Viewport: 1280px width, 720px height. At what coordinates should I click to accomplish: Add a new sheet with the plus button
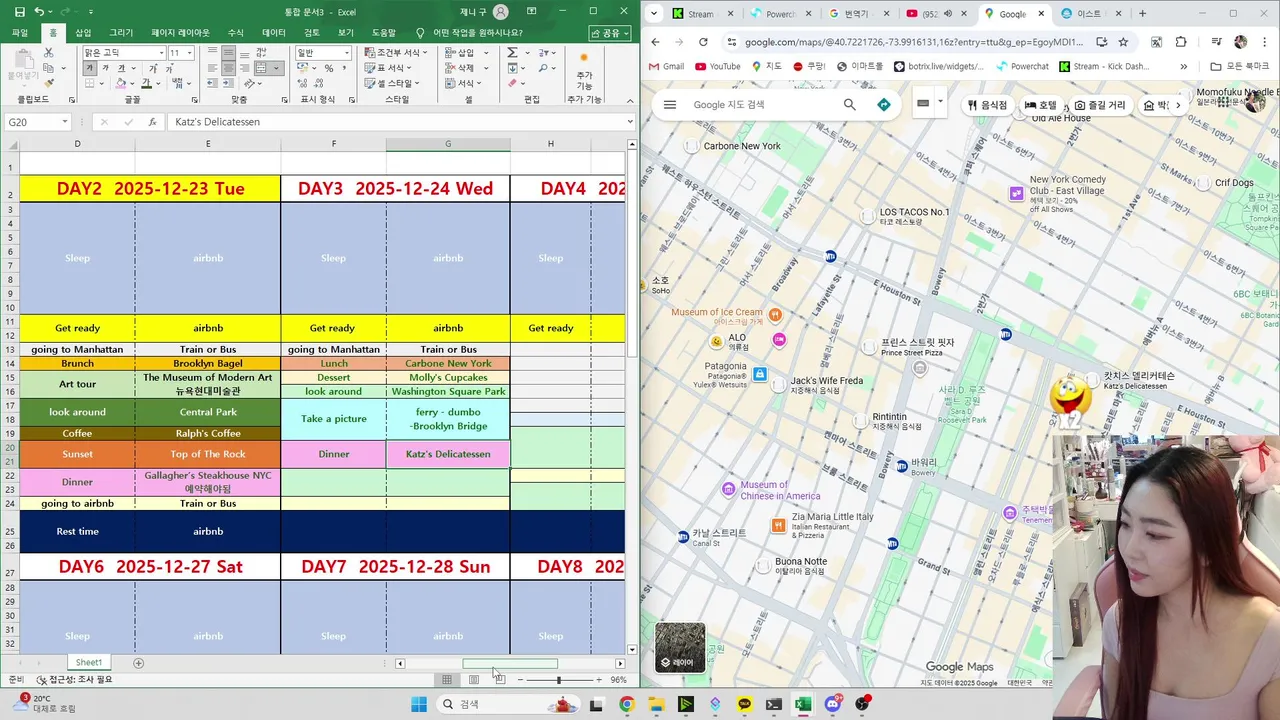click(139, 663)
